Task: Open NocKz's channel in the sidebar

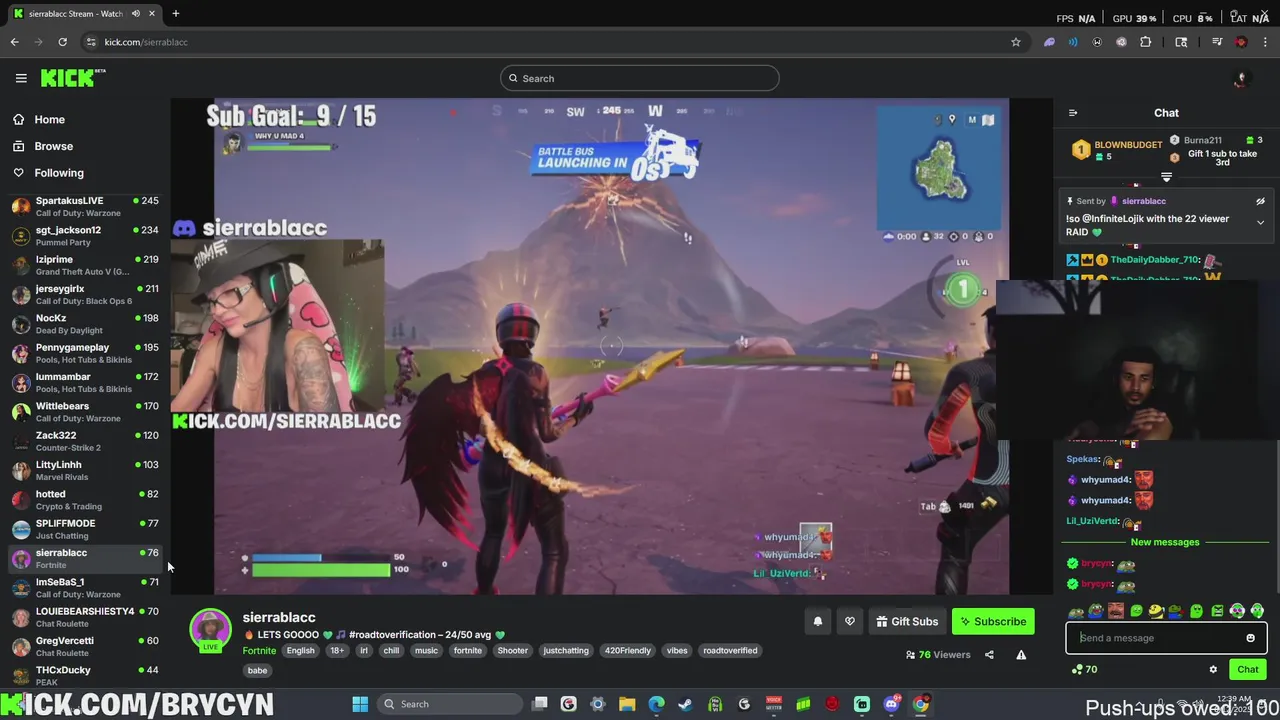Action: coord(85,324)
